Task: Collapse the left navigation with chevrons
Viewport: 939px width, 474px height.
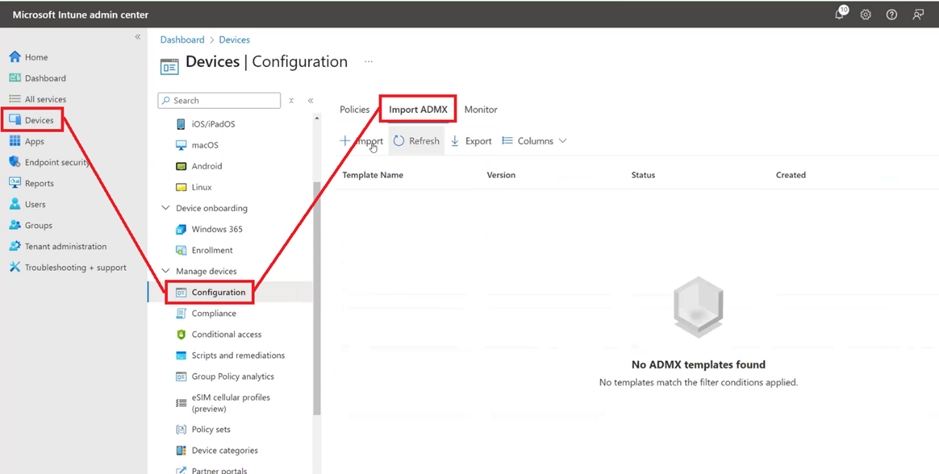Action: (x=138, y=37)
